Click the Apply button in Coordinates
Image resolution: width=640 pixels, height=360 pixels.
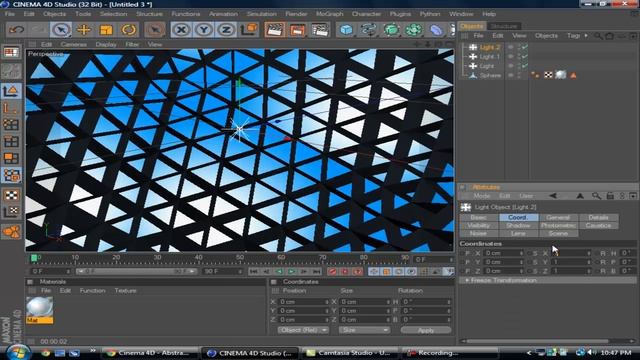point(426,330)
